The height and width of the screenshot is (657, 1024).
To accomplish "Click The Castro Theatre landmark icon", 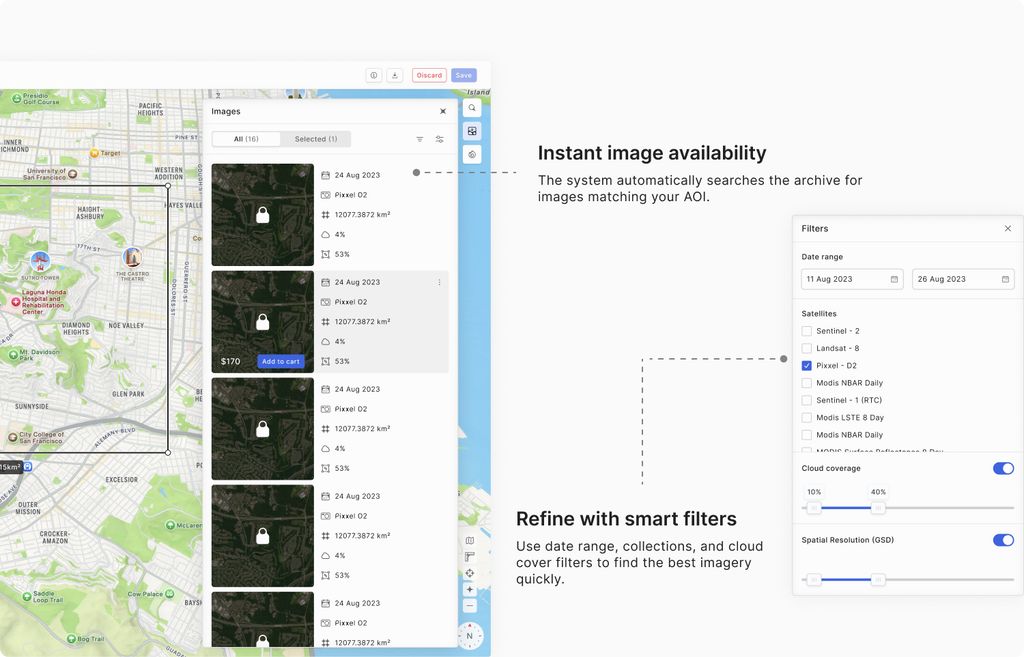I will pos(133,258).
